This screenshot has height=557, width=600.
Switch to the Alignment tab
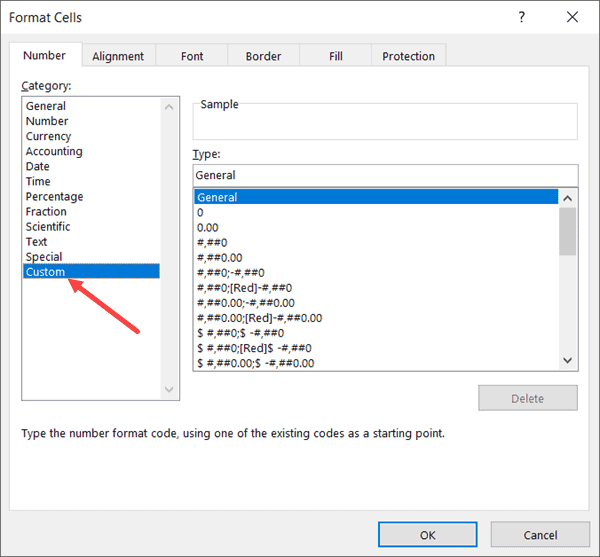[118, 56]
